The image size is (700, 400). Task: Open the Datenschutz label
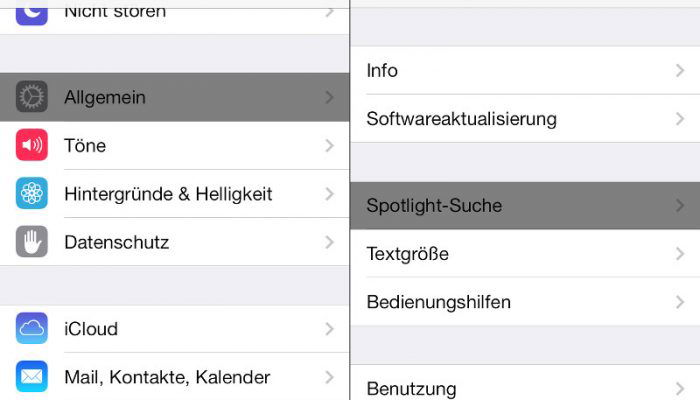point(117,242)
